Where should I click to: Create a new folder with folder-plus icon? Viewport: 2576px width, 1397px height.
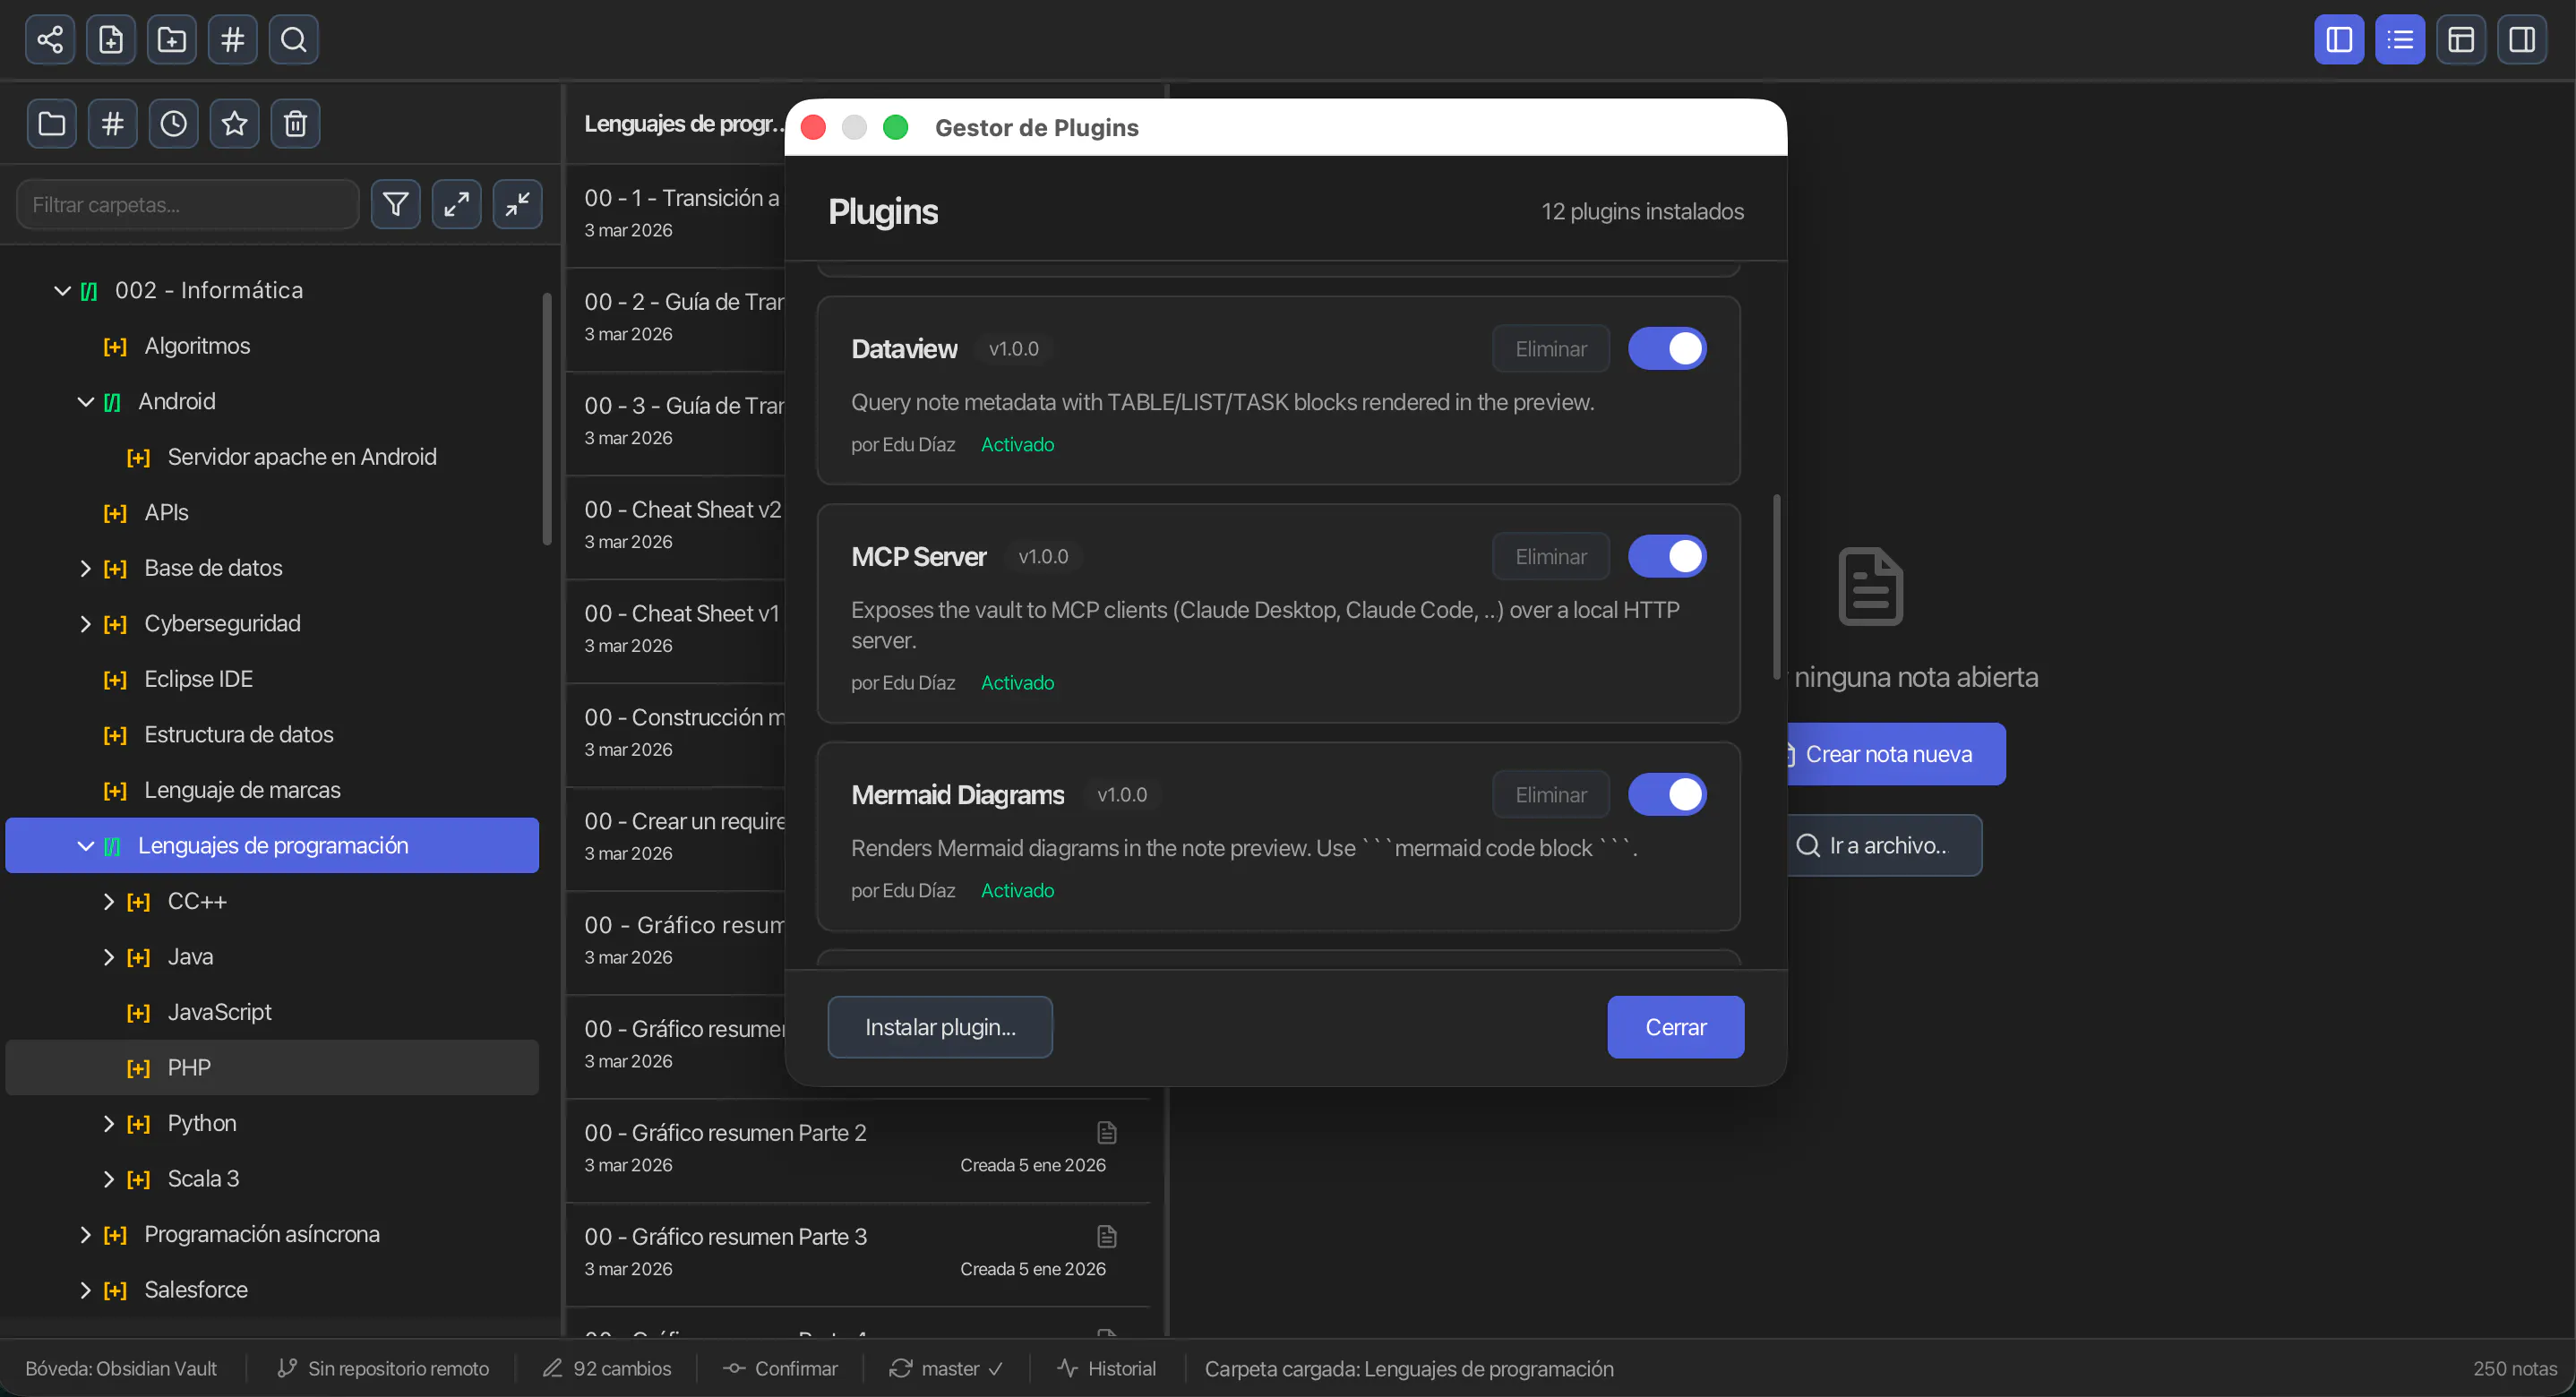172,40
